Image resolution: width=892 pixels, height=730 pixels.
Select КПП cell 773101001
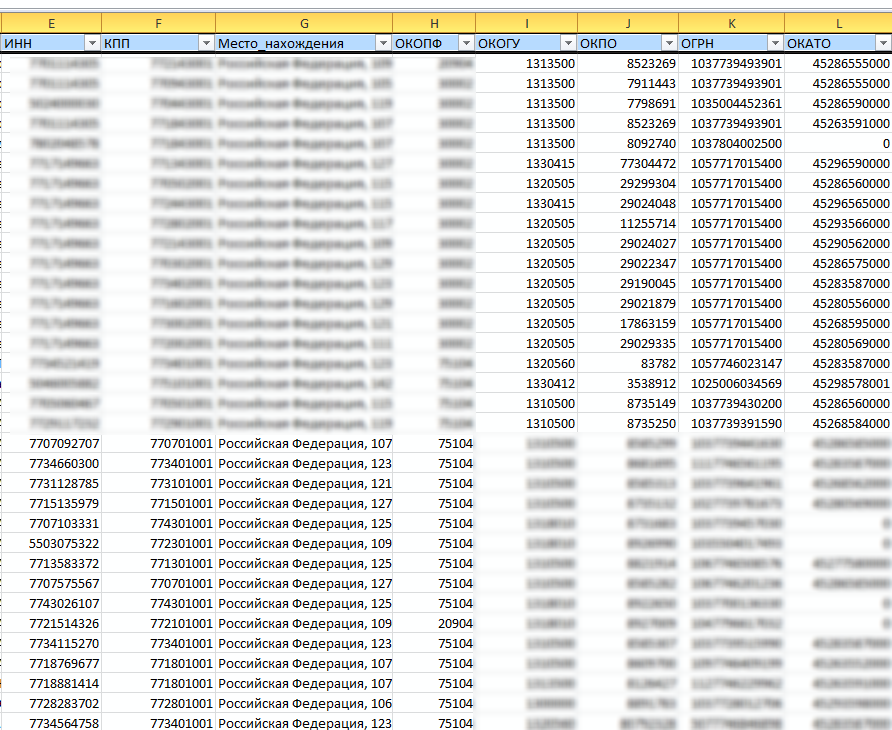point(158,484)
